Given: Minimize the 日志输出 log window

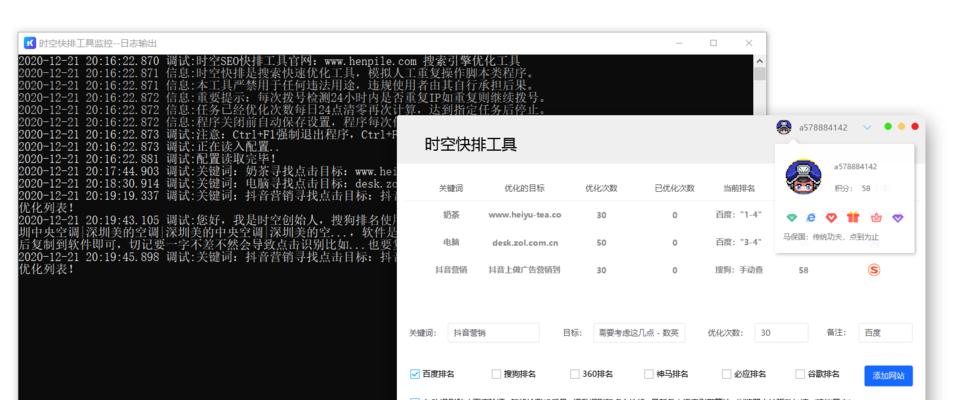Looking at the screenshot, I should (678, 43).
